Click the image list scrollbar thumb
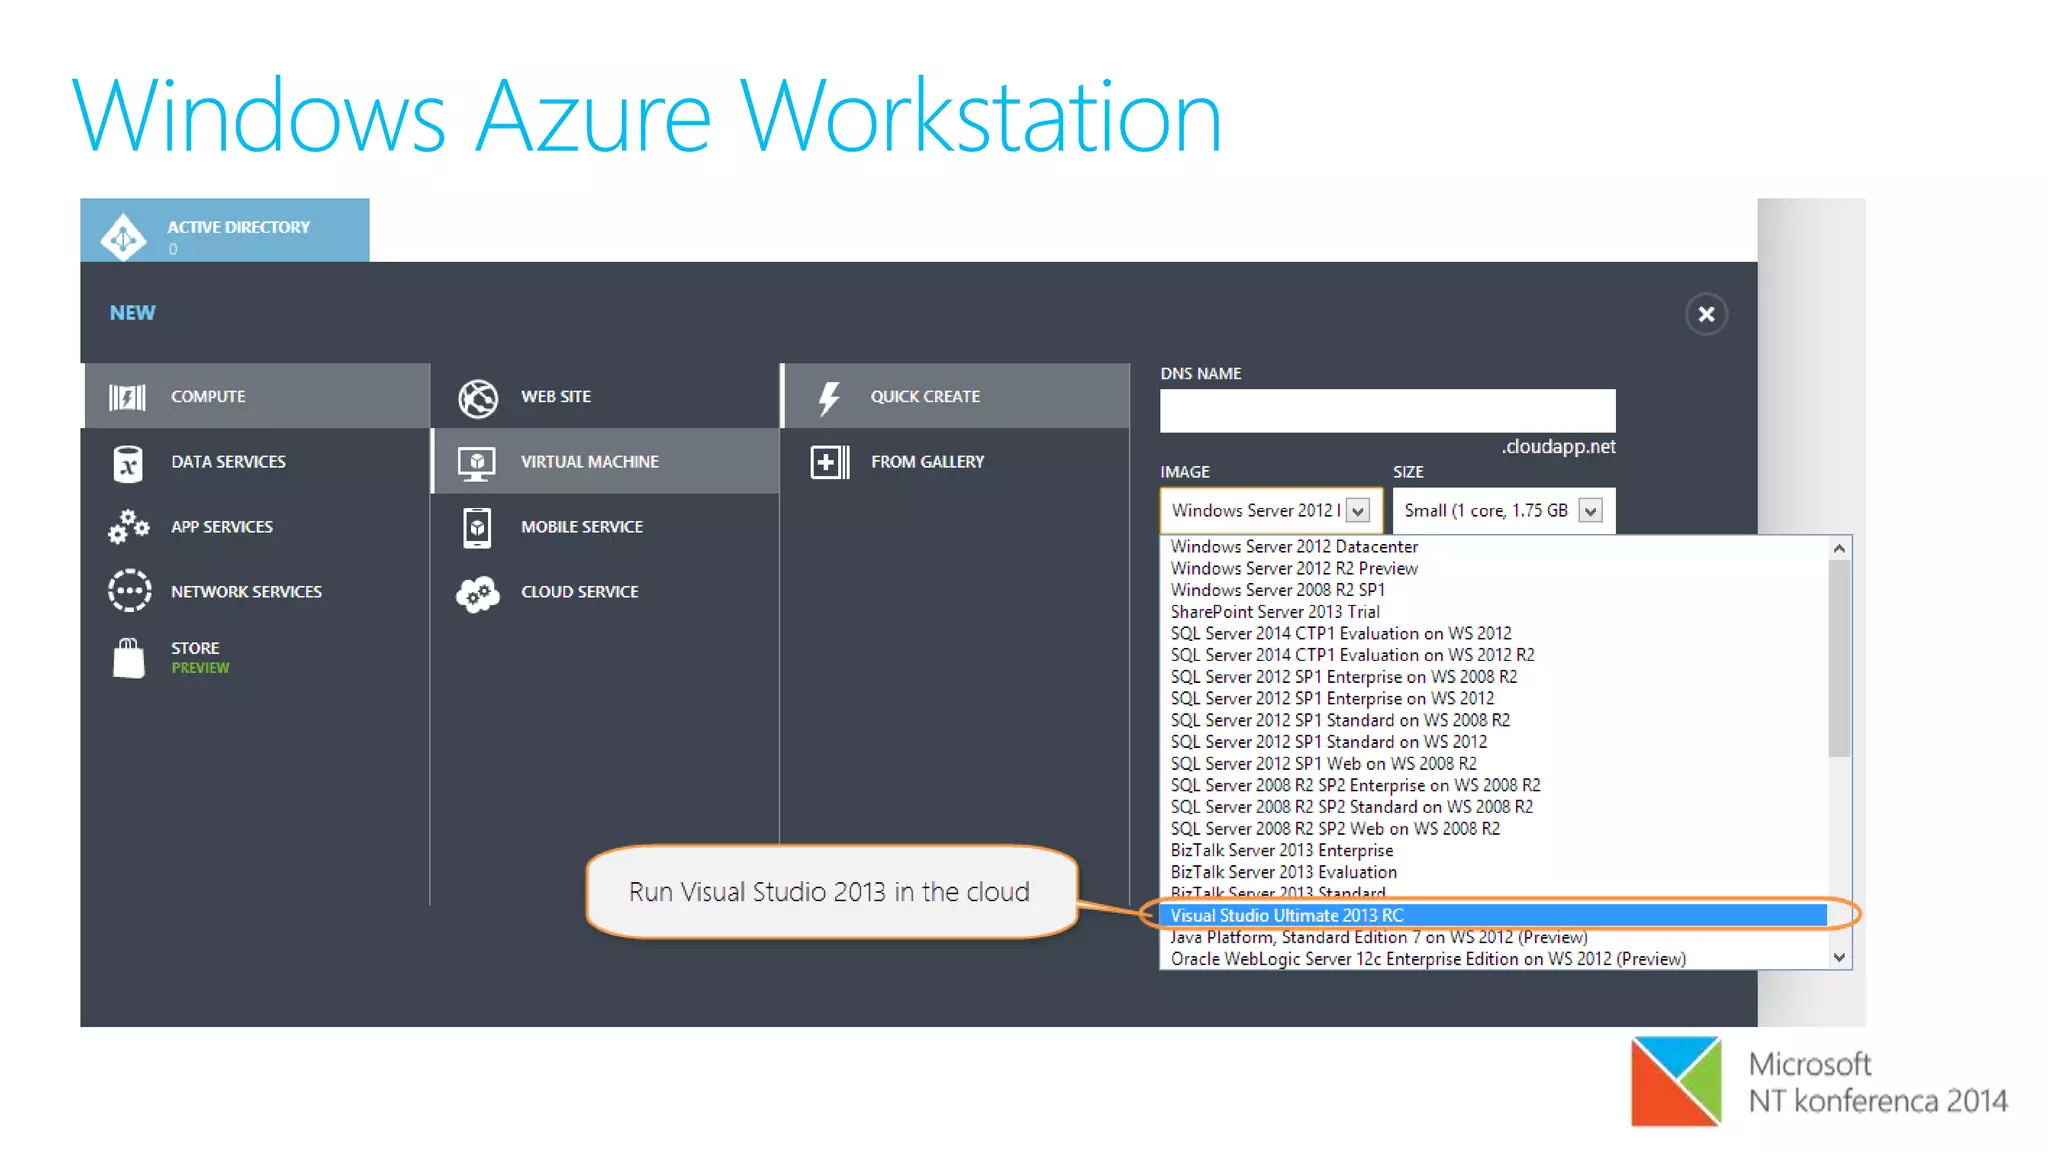This screenshot has height=1152, width=2048. (x=1839, y=658)
